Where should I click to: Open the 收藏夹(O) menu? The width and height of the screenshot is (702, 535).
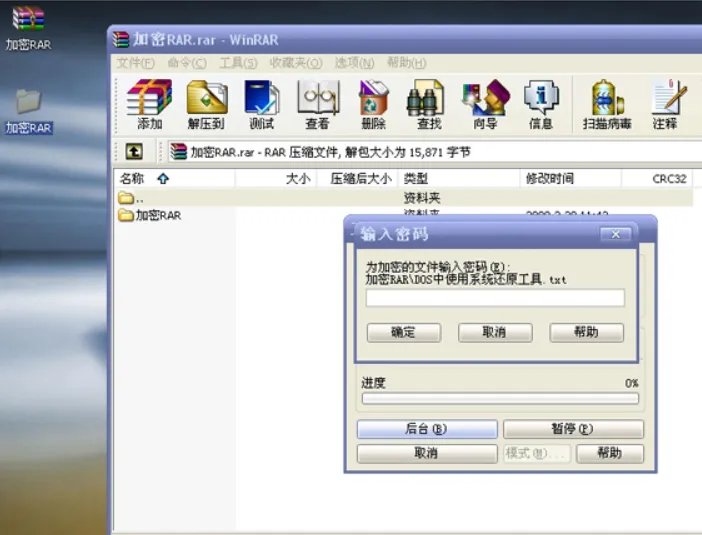pos(296,63)
